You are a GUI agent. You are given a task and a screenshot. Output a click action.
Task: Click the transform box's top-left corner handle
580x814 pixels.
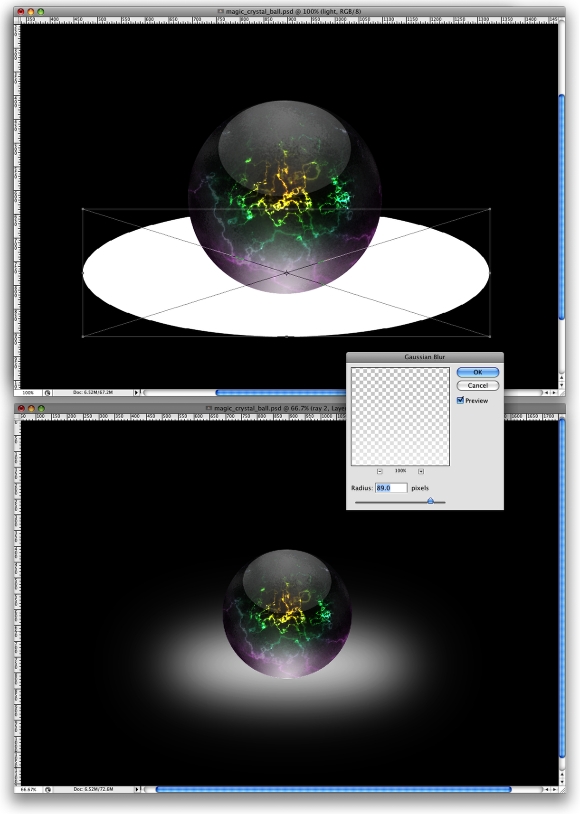[x=83, y=209]
